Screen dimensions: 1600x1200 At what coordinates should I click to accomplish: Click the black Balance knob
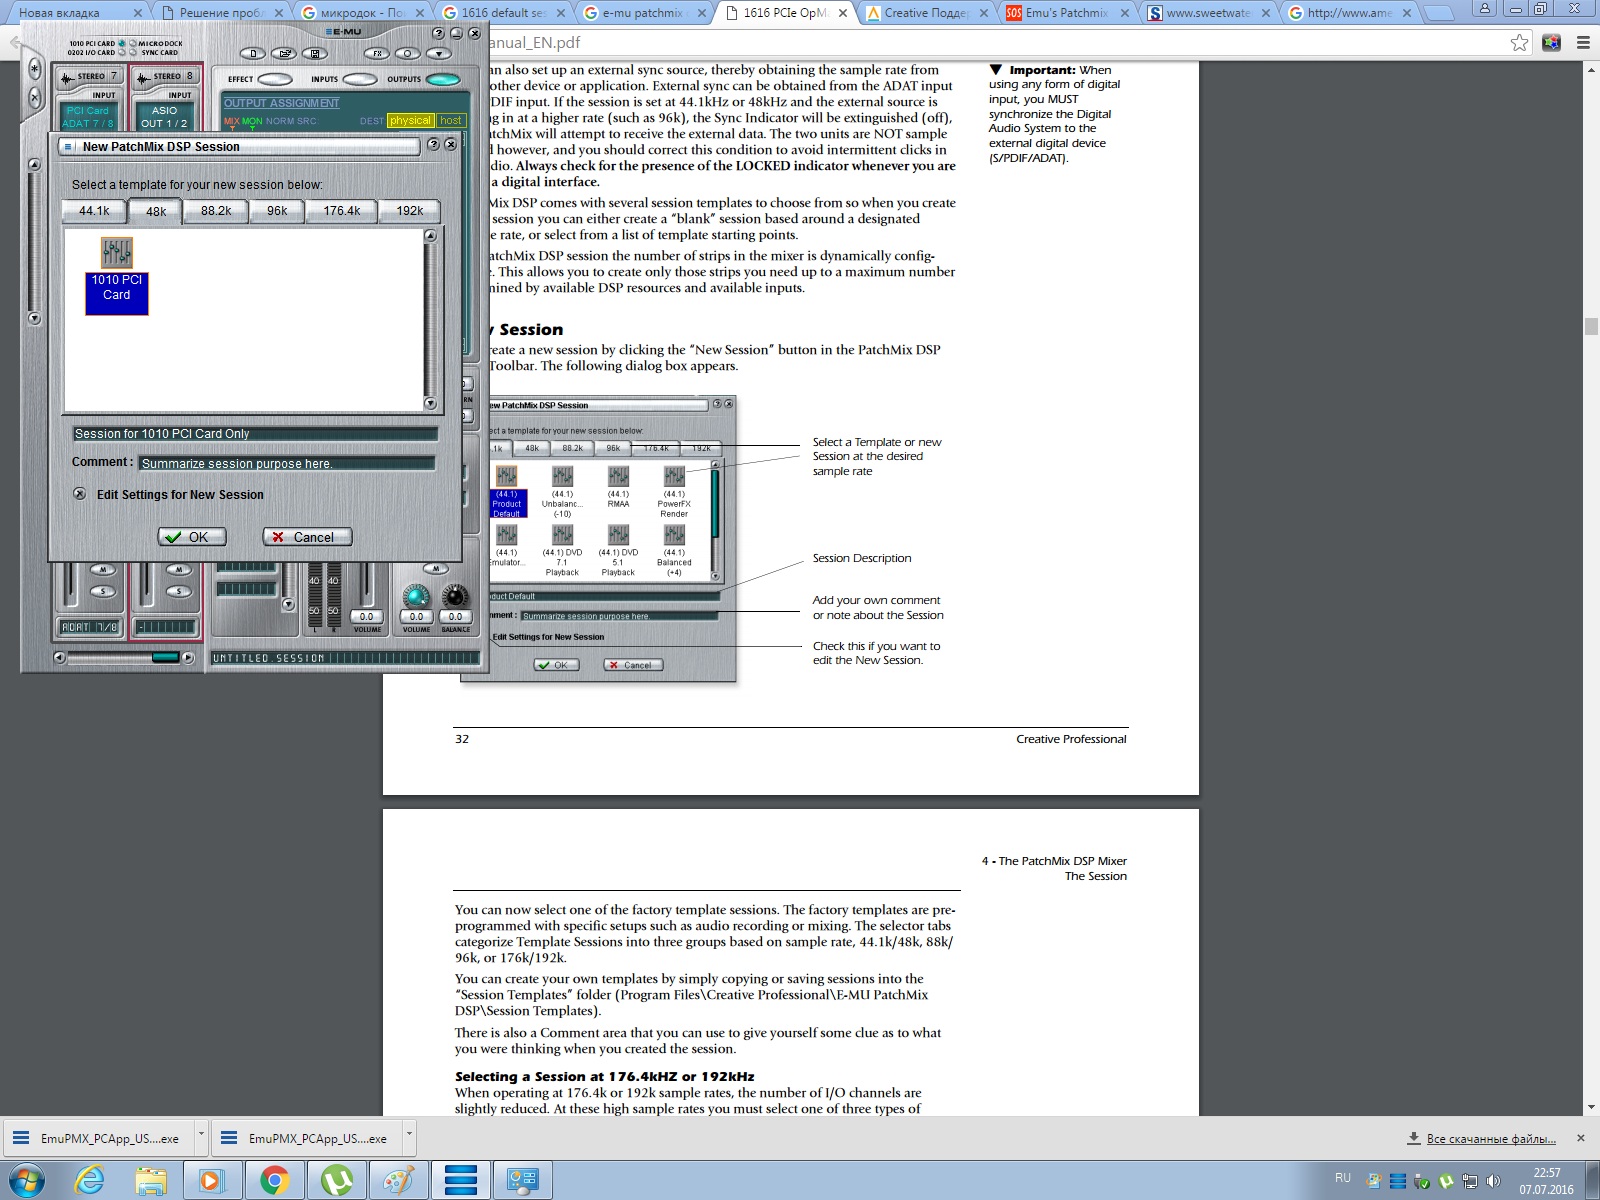pyautogui.click(x=455, y=596)
